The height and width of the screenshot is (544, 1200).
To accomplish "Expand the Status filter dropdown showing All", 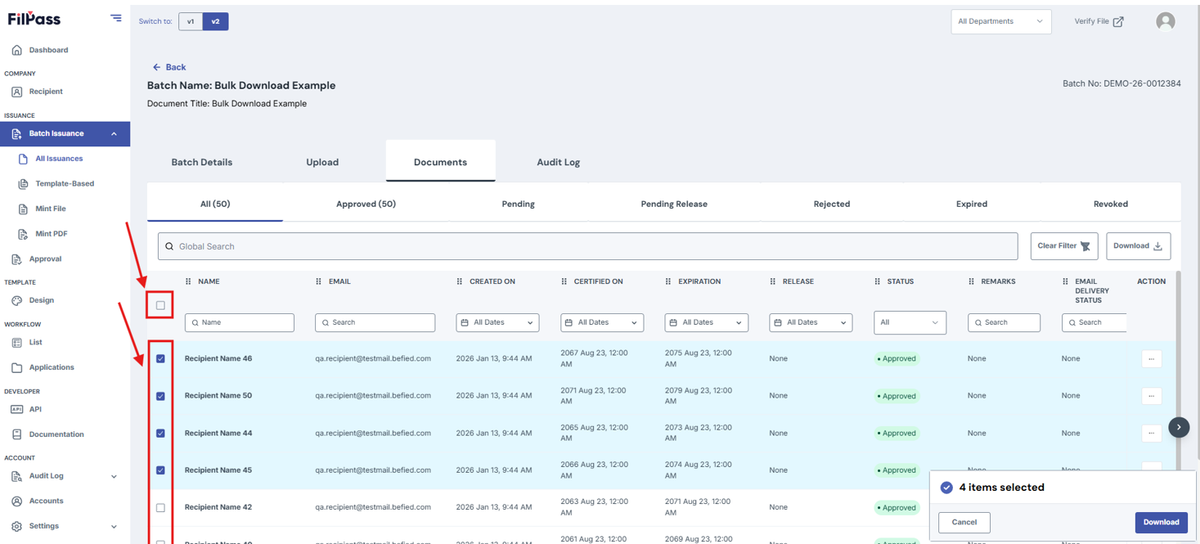I will point(910,322).
